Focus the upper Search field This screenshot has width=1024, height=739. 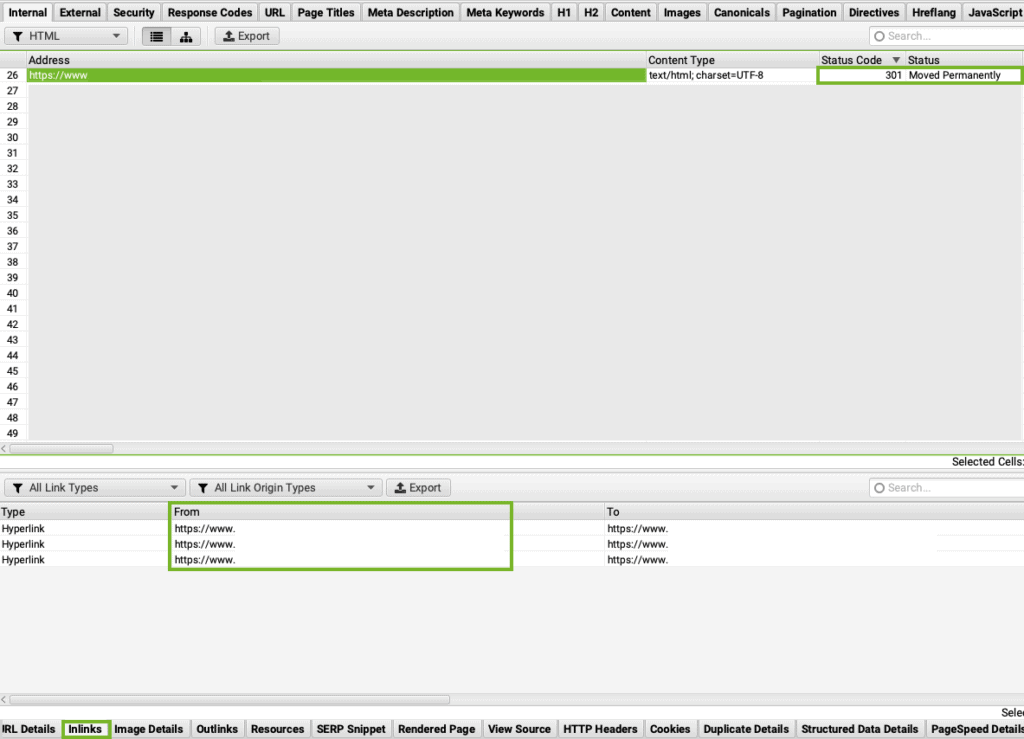(x=946, y=37)
